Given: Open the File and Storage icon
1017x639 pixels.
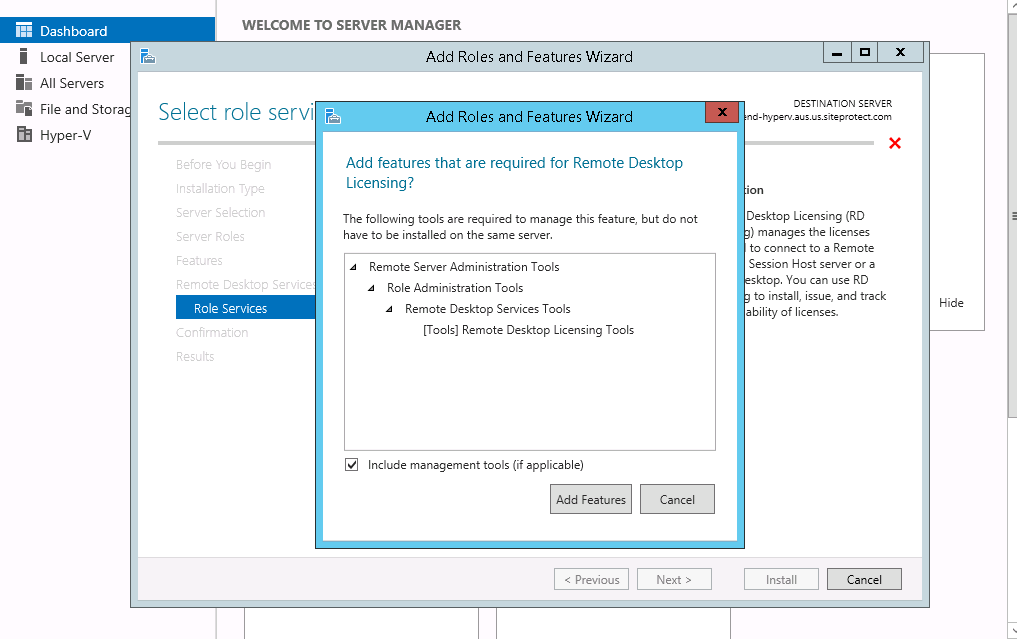Looking at the screenshot, I should pos(24,108).
